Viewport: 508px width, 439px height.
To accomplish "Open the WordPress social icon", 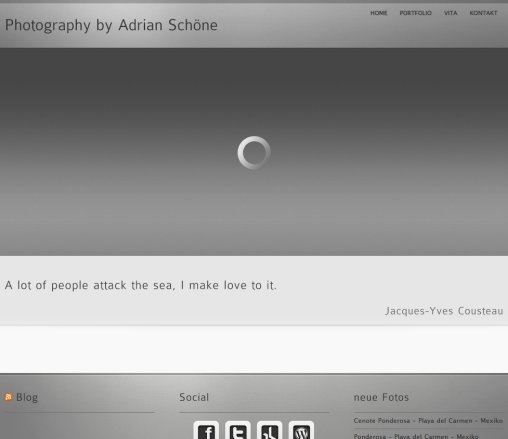I will coord(301,430).
